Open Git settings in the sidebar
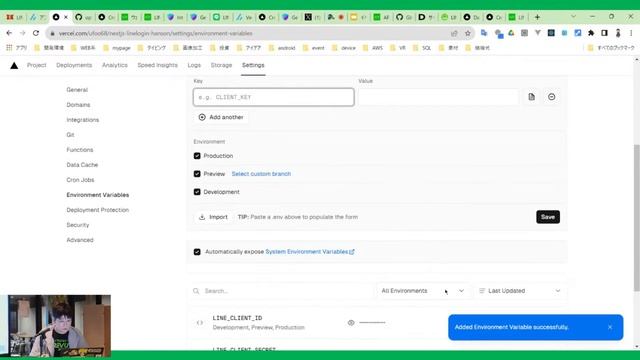 point(70,135)
